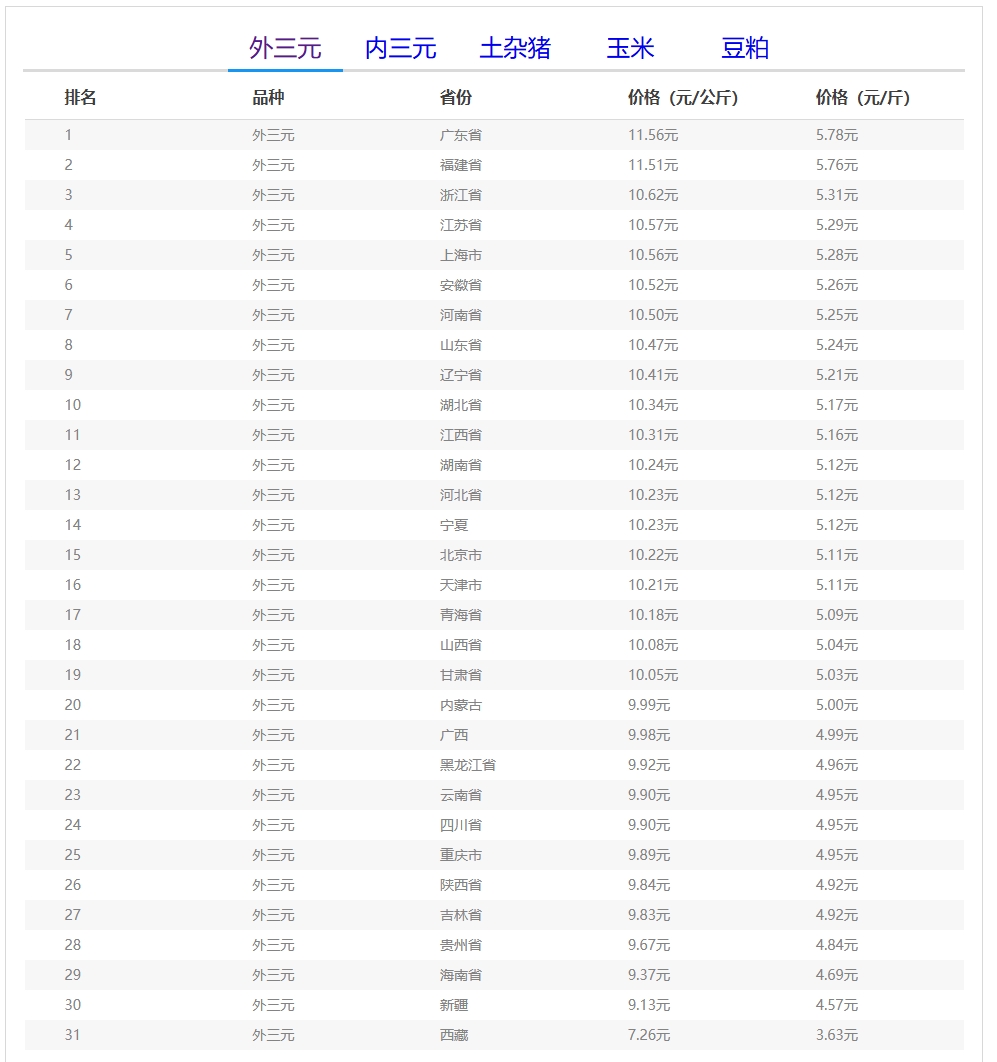Viewport: 997px width, 1062px height.
Task: Select the 9.92元 price for 黑龙江省
Action: (649, 765)
